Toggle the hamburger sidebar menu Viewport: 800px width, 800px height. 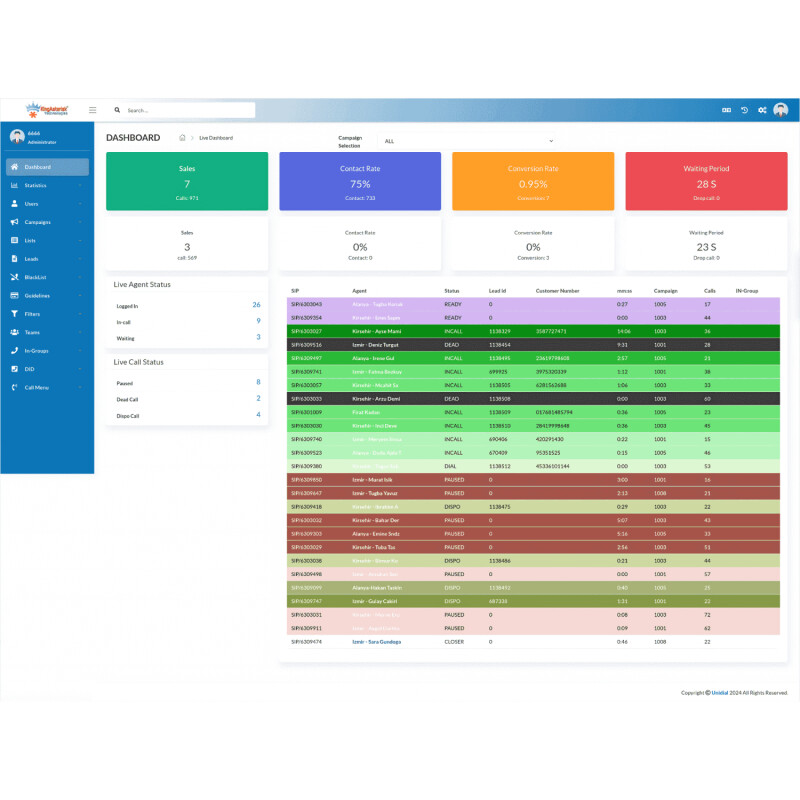coord(92,110)
